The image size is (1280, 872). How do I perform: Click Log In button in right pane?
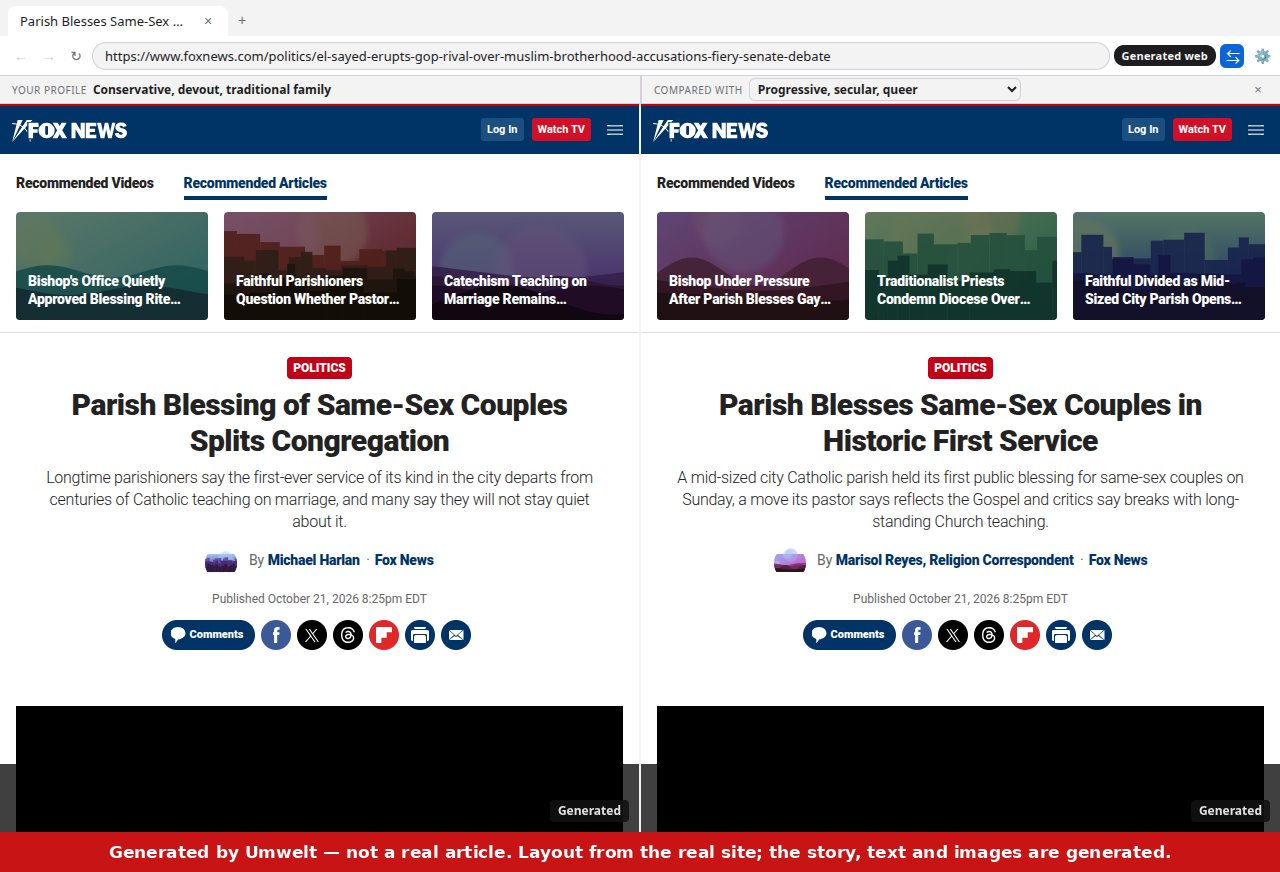(1143, 129)
